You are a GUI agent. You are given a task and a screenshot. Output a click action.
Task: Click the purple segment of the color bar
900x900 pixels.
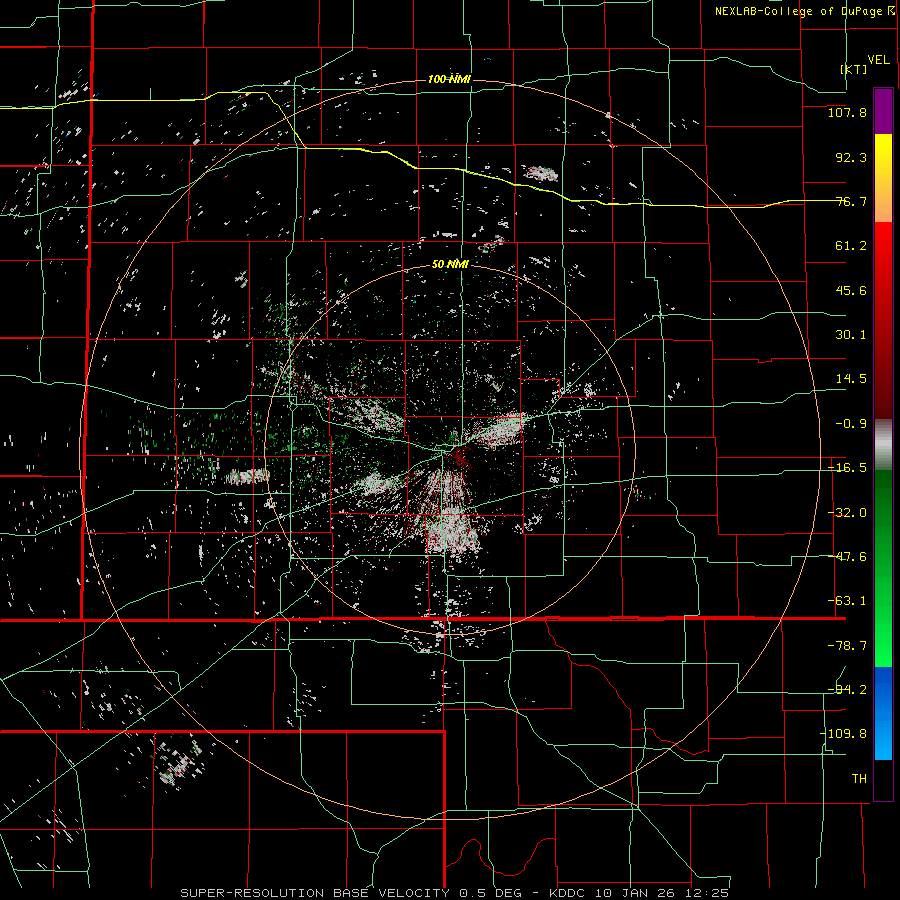pyautogui.click(x=883, y=112)
